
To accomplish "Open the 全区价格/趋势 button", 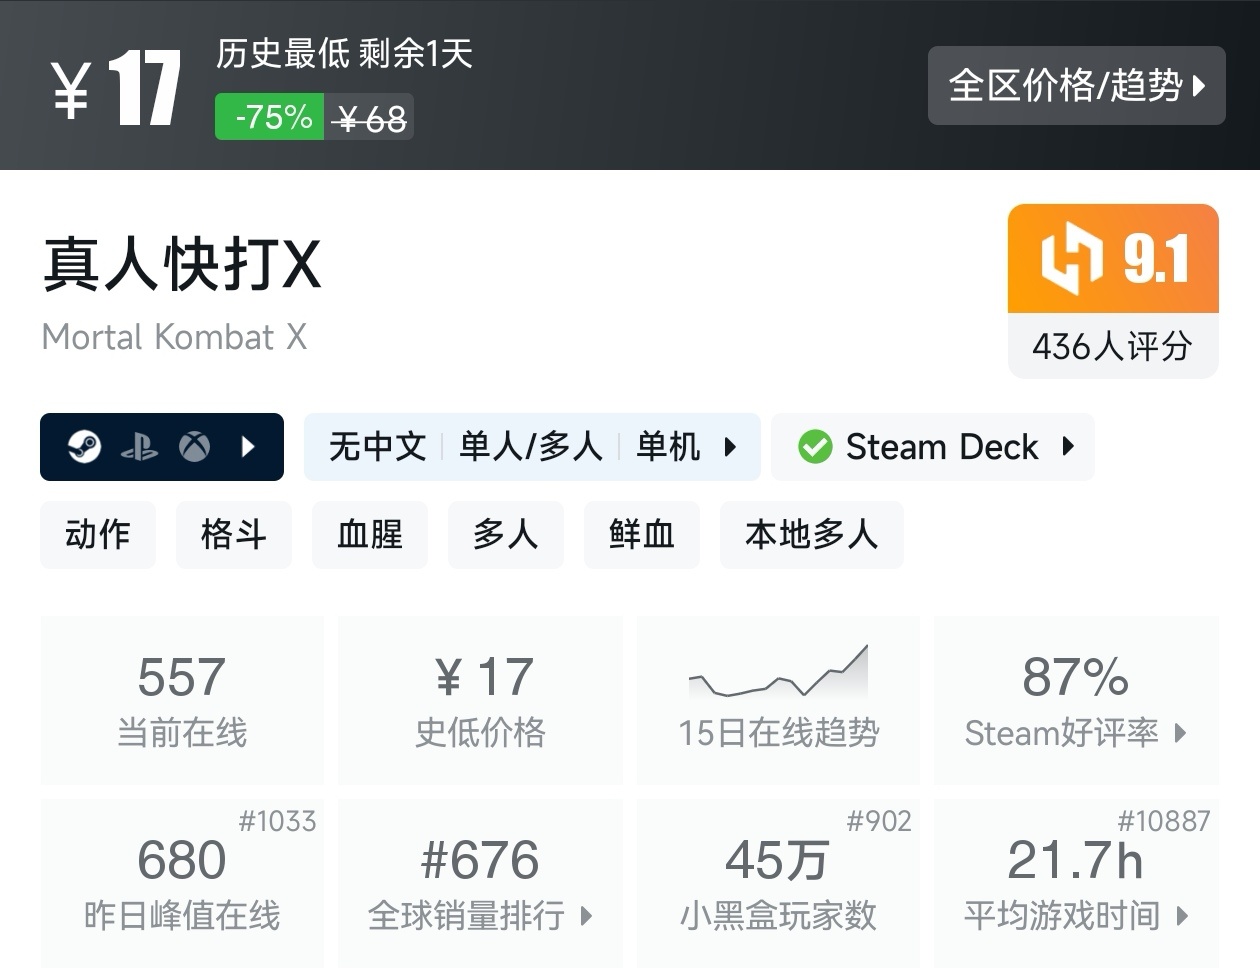I will click(x=1076, y=86).
